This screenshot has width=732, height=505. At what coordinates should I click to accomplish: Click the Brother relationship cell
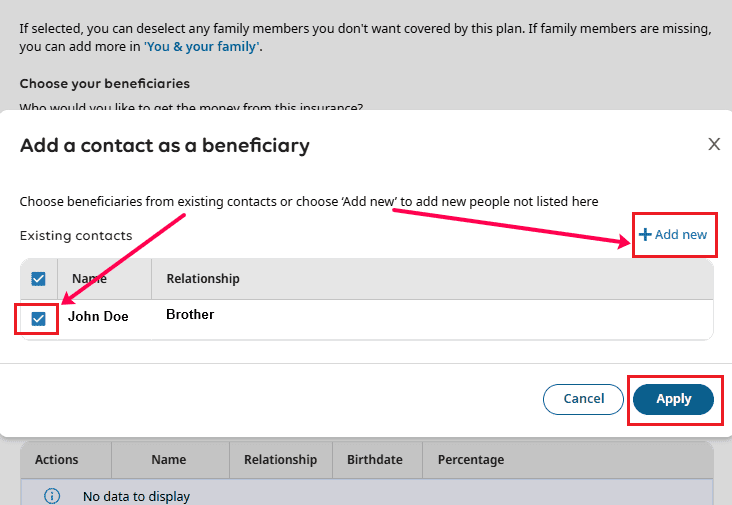pos(190,315)
